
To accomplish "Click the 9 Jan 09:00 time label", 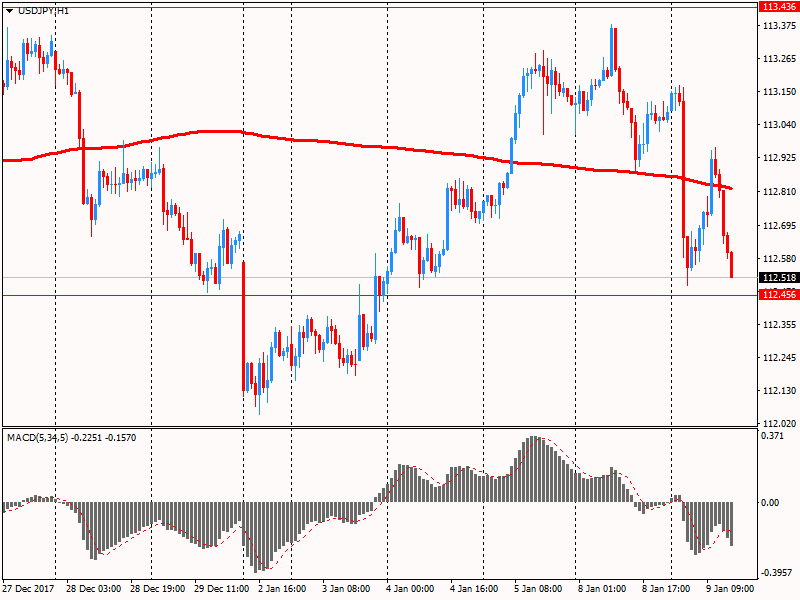I will tap(730, 588).
